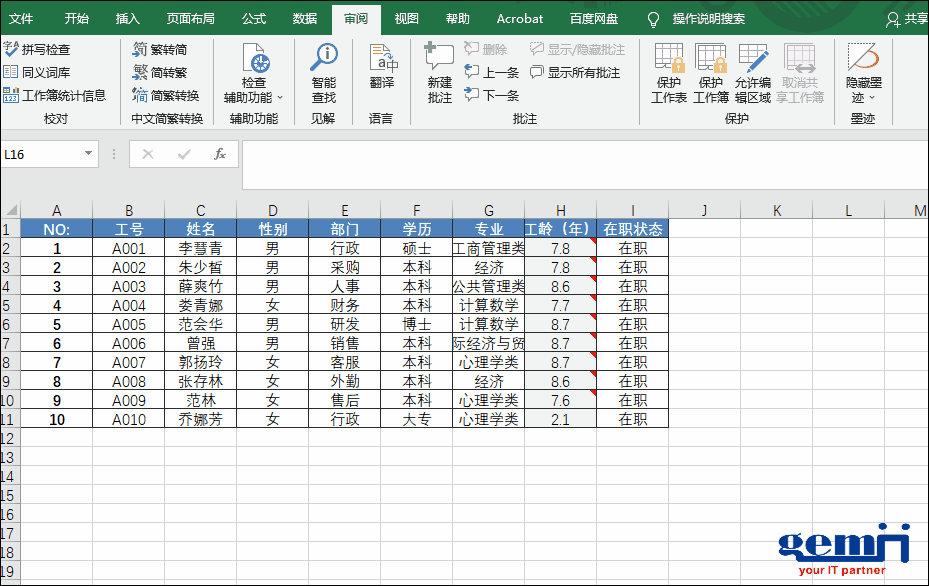The height and width of the screenshot is (586, 929).
Task: Run spell check (拼写检查)
Action: 38,49
